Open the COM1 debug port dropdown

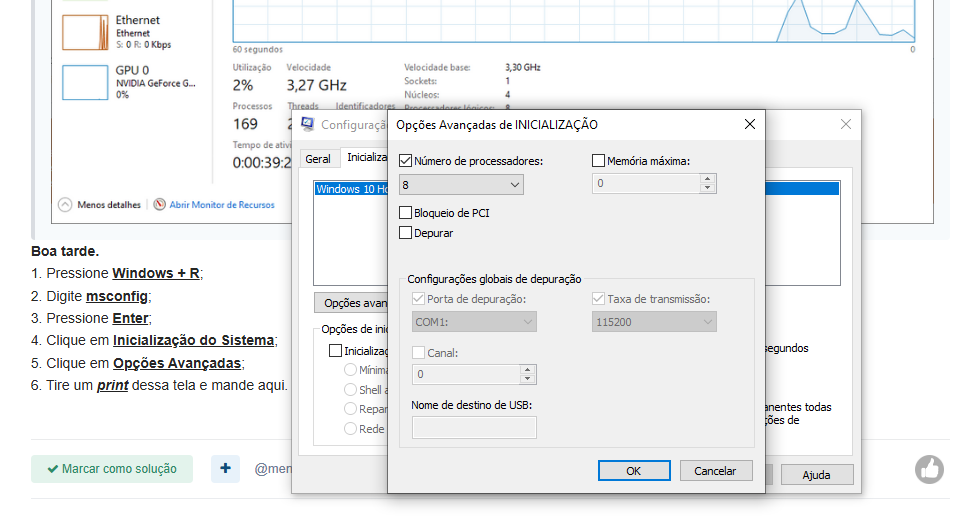474,322
